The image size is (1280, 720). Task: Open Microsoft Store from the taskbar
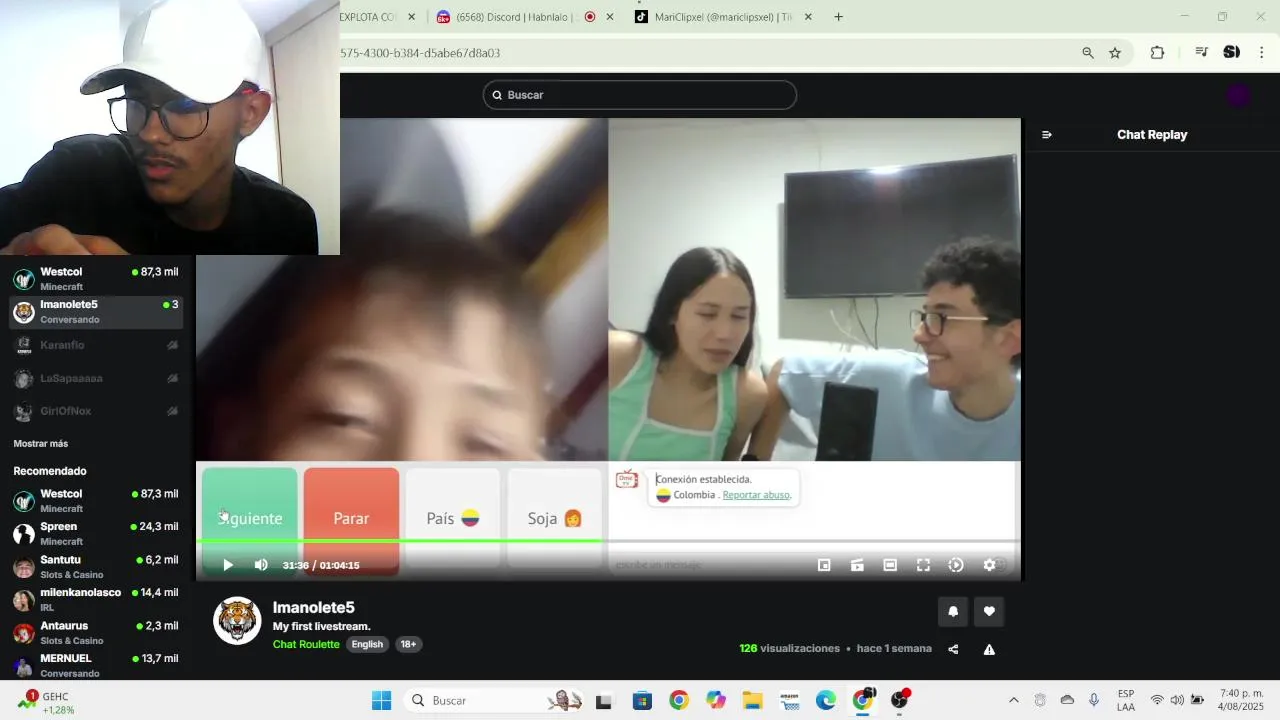point(642,700)
